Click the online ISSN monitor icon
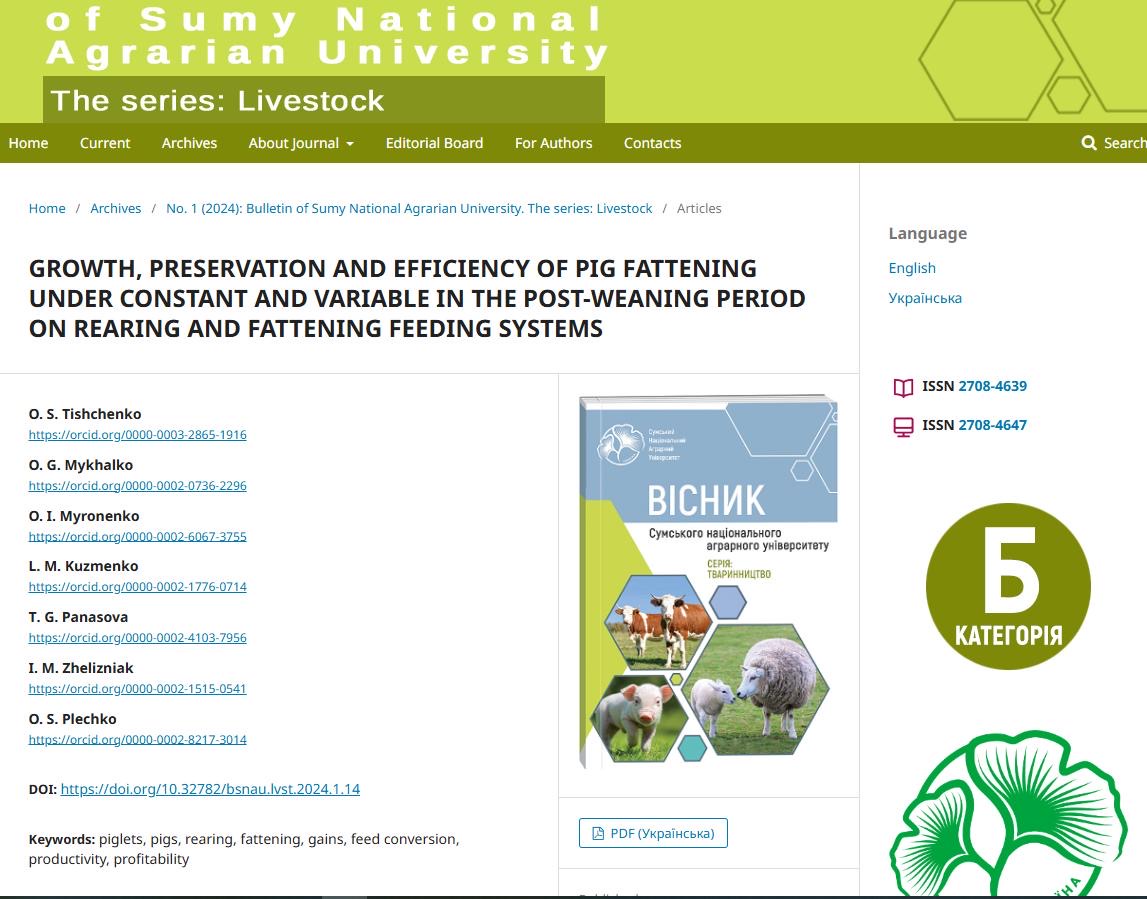 click(x=903, y=426)
